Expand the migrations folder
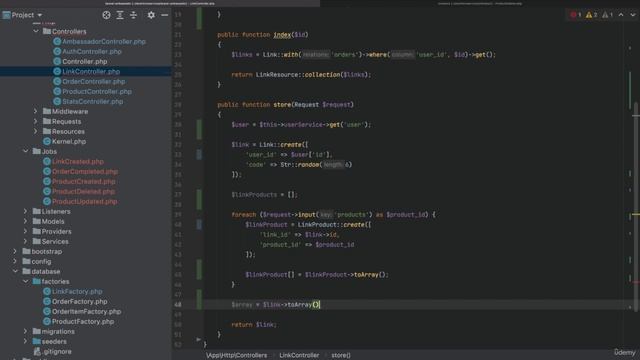Image resolution: width=640 pixels, height=360 pixels. coord(25,331)
